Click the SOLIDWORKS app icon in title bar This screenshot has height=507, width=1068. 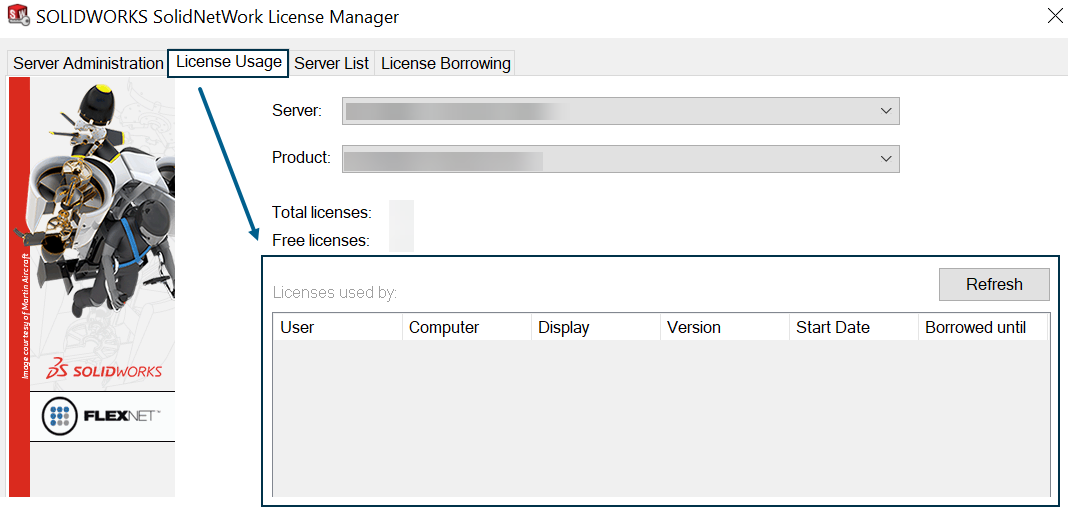pos(17,16)
